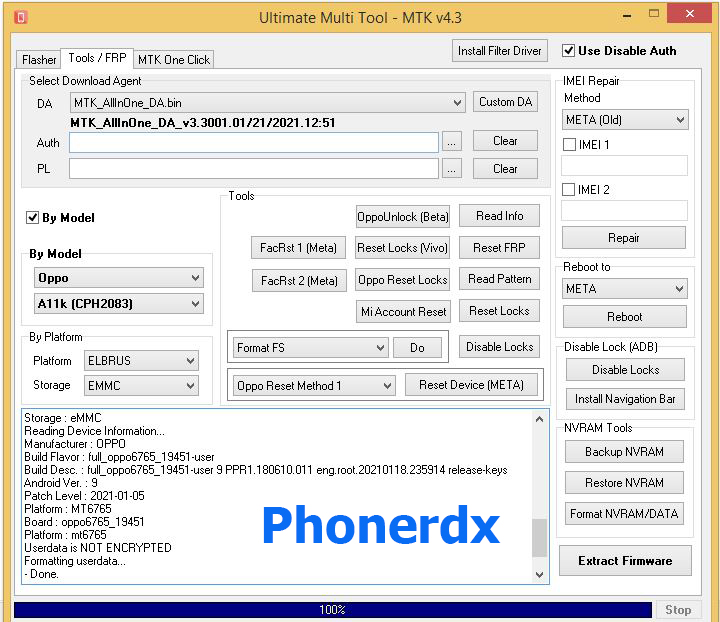
Task: Click FacRst 1 (Meta) button
Action: [x=298, y=248]
